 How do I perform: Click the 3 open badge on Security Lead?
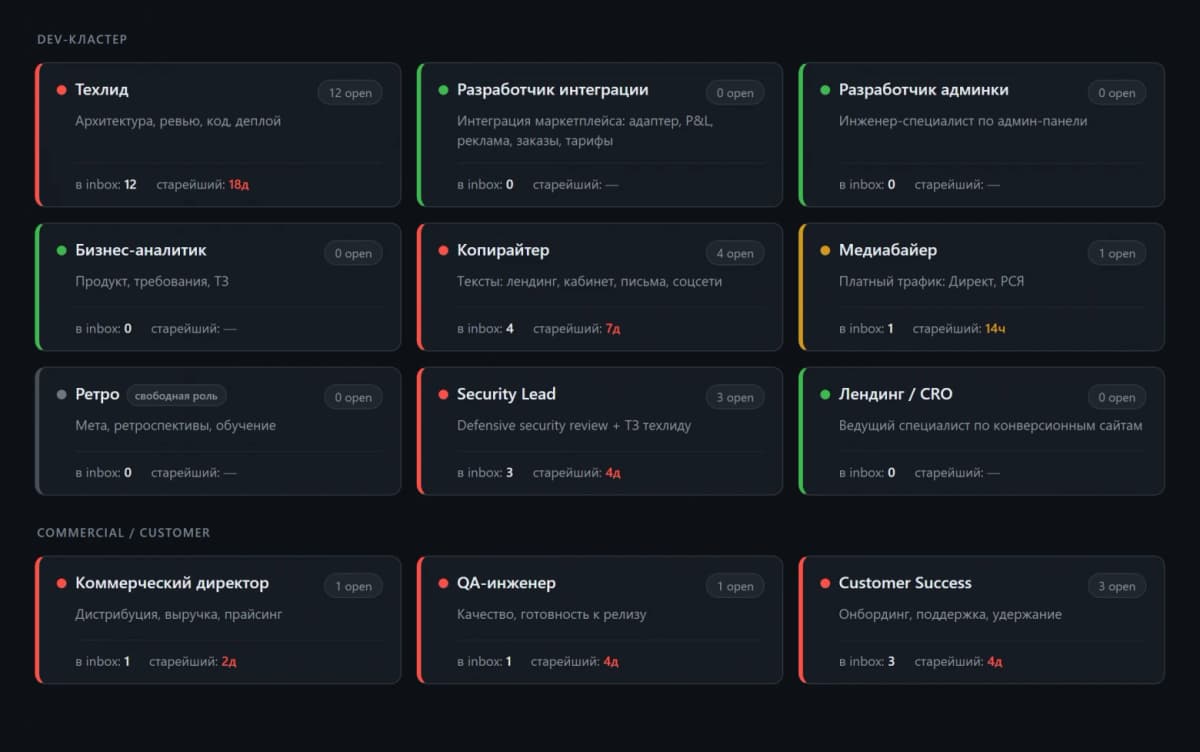[735, 397]
